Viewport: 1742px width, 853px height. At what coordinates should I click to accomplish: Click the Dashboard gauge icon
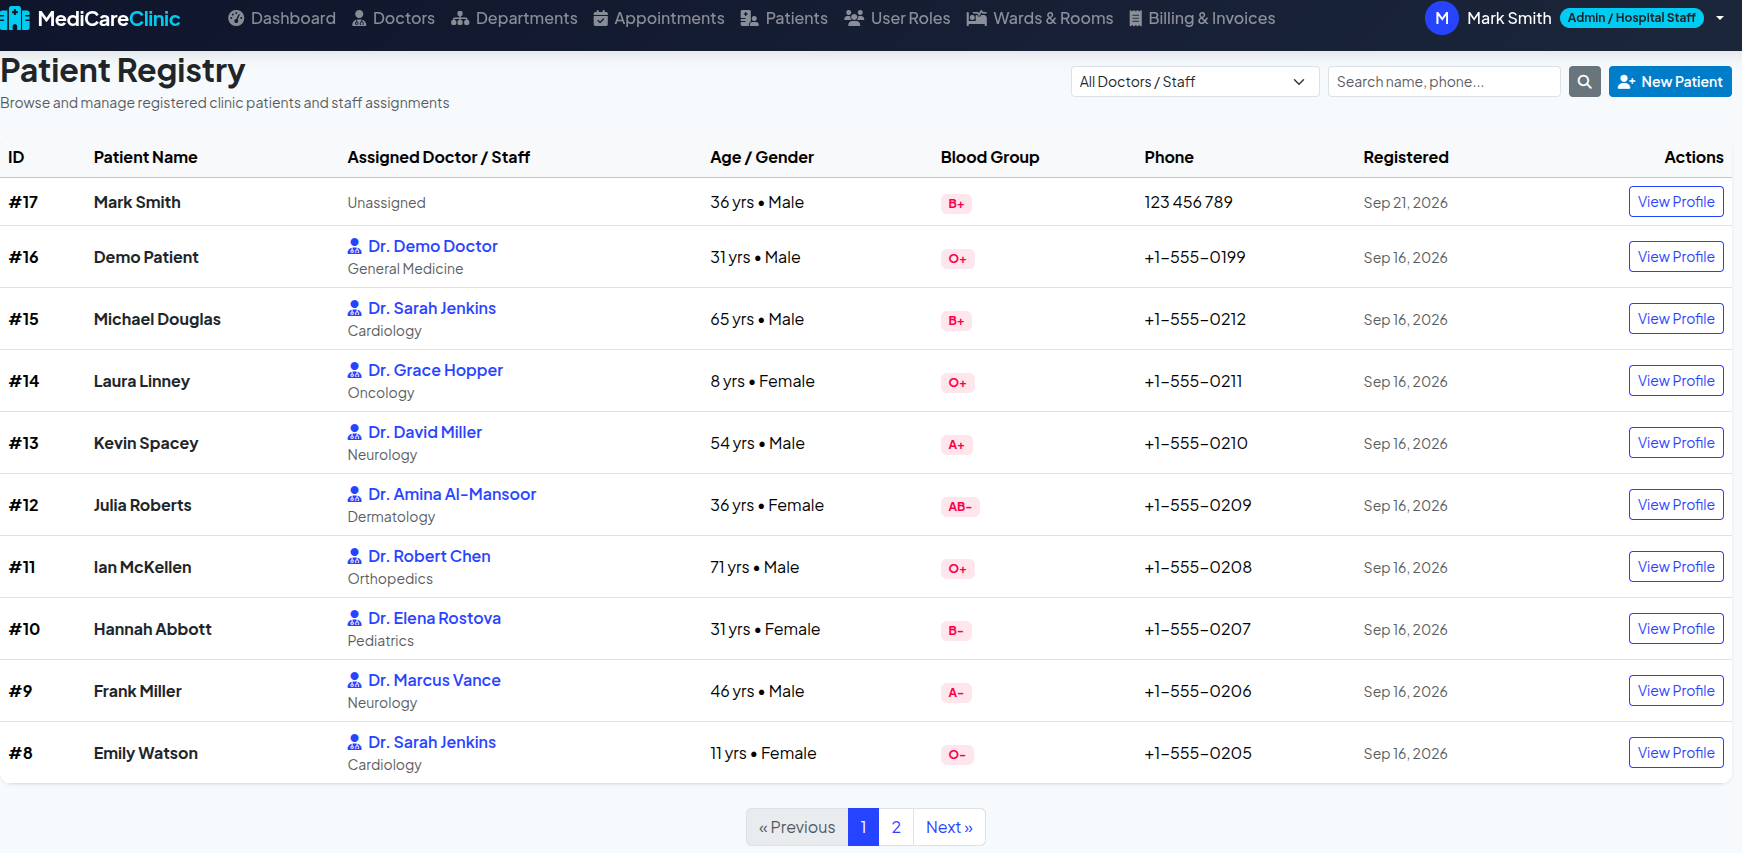(236, 18)
